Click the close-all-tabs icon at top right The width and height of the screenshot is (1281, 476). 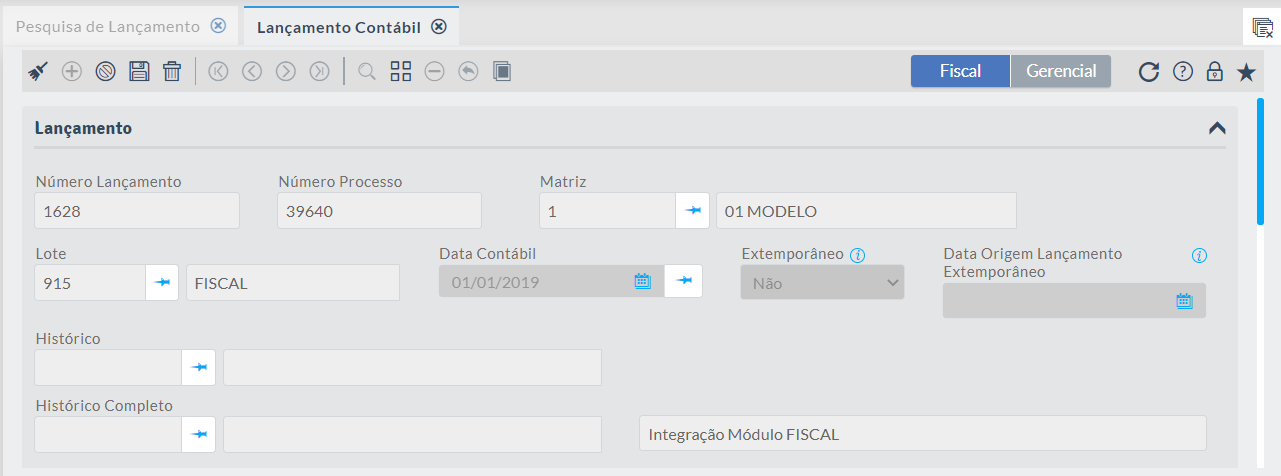(1261, 27)
